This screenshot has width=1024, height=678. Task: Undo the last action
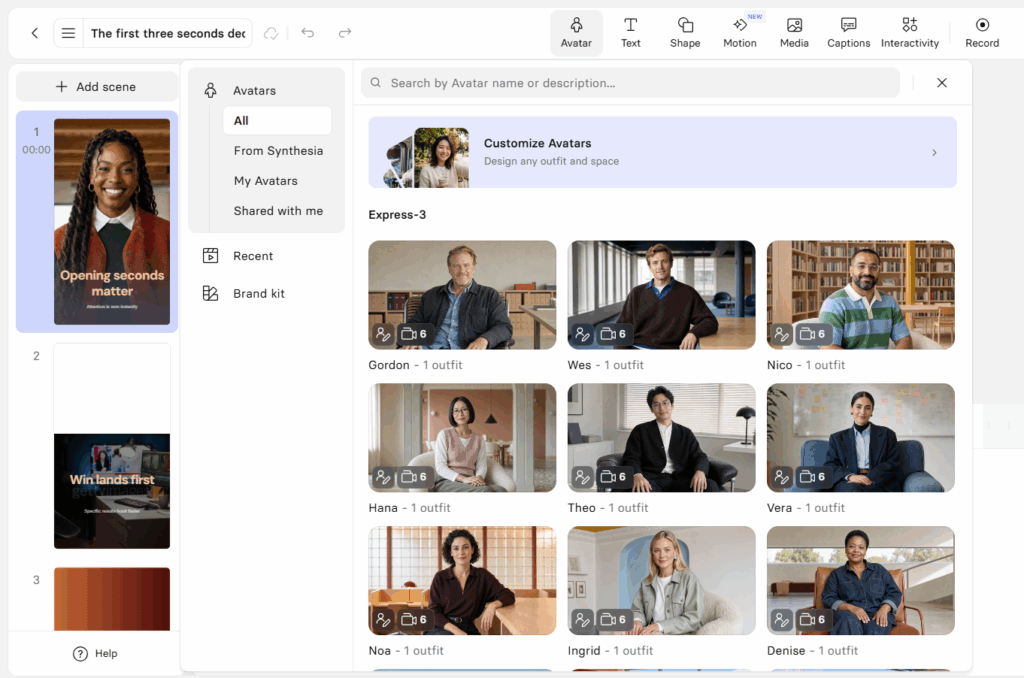point(308,33)
